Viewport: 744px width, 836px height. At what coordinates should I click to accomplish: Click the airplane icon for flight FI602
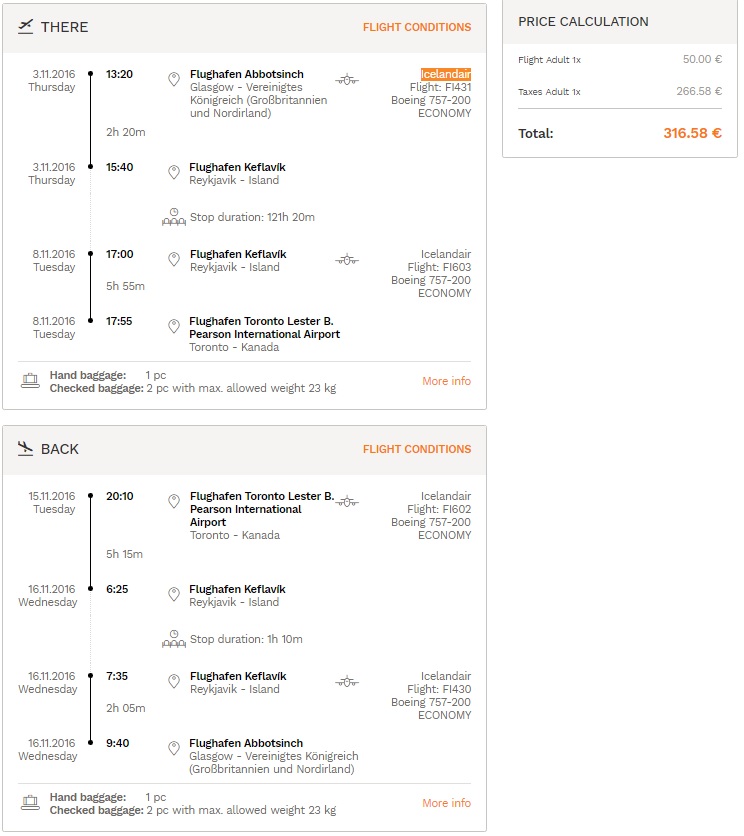coord(347,502)
